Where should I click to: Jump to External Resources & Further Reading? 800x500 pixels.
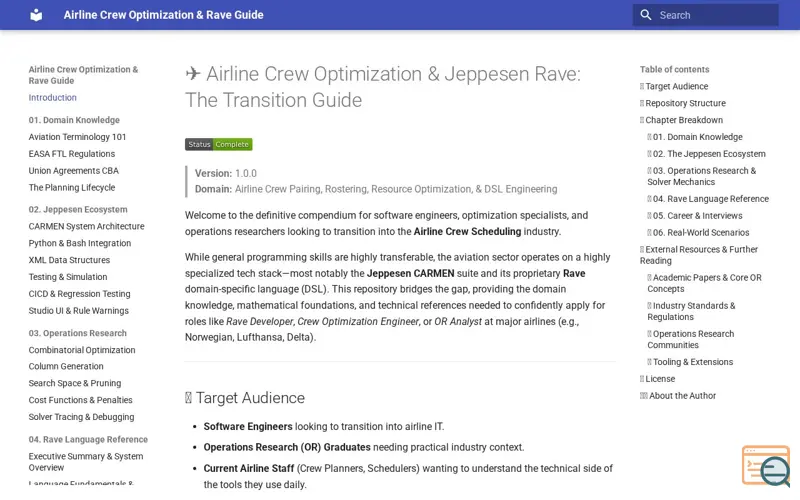(698, 255)
